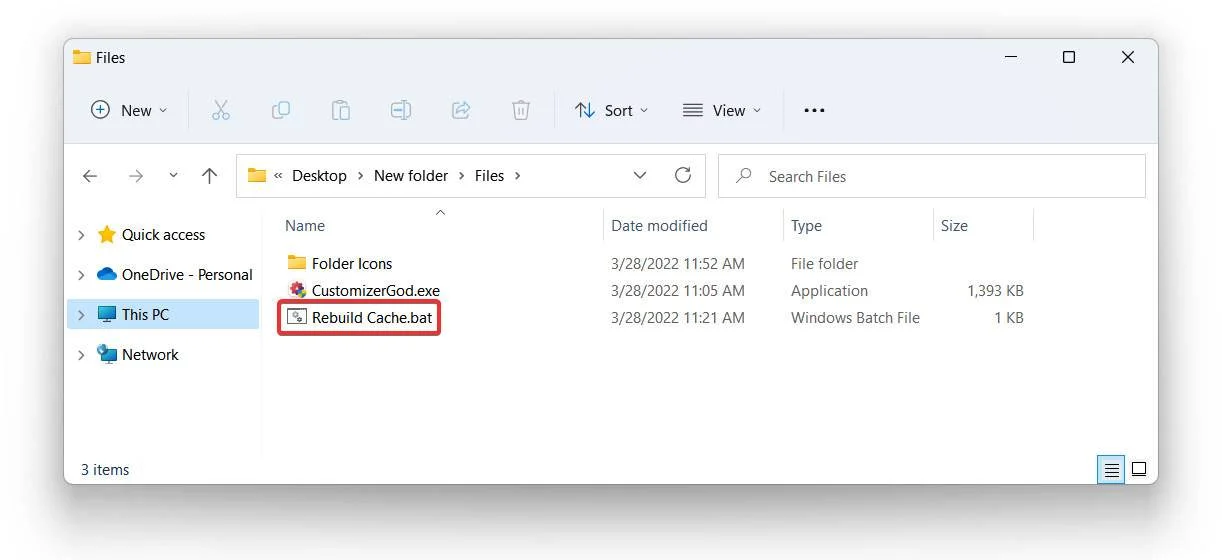Open the View dropdown menu
This screenshot has height=560, width=1222.
721,110
